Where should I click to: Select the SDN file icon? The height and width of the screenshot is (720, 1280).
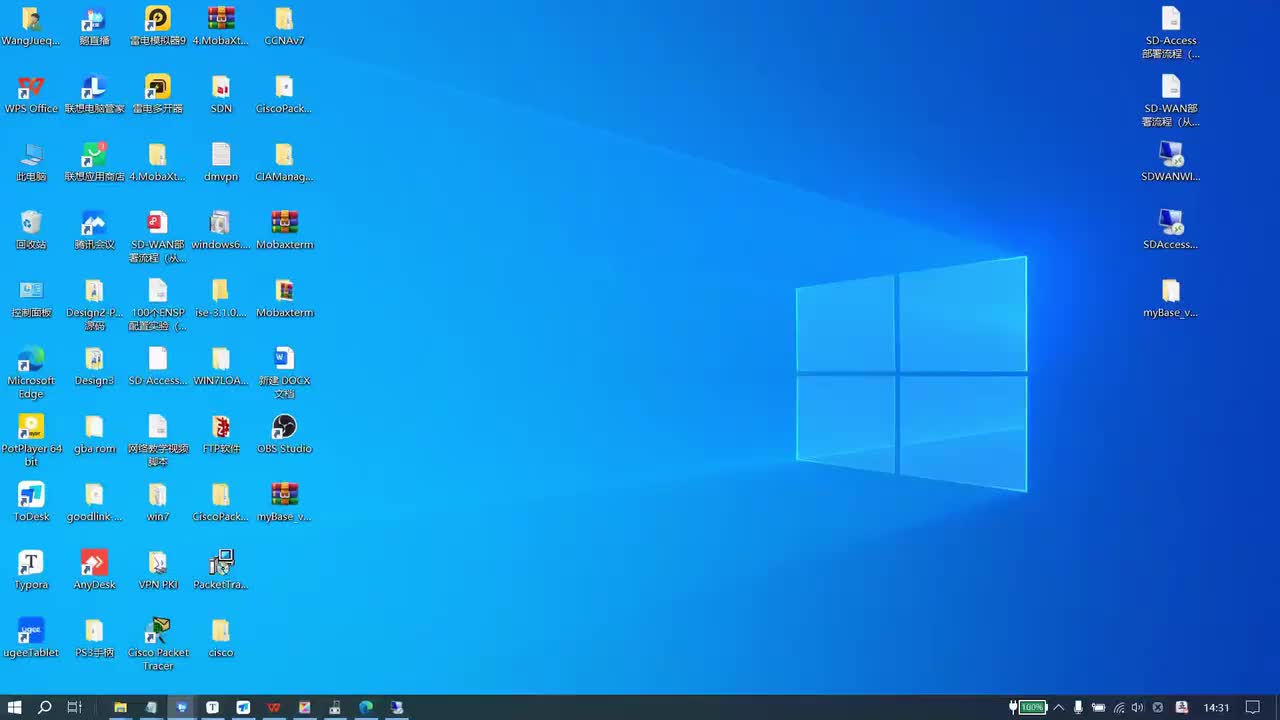221,94
